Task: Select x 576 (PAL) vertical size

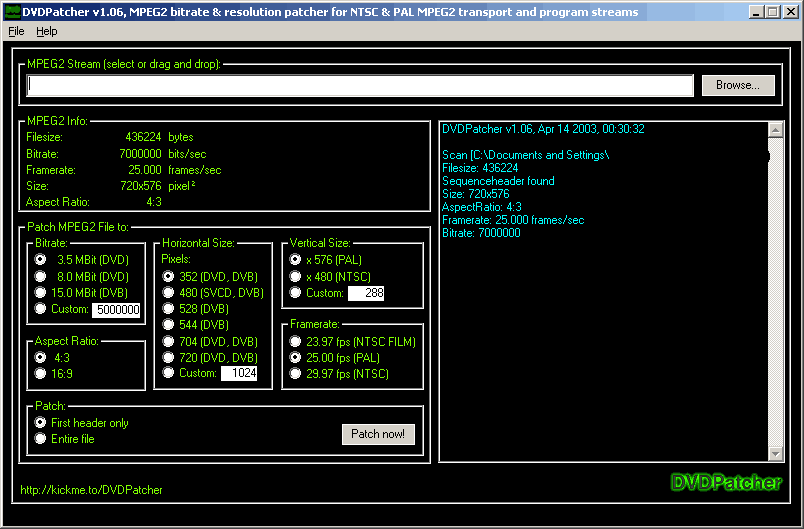Action: click(295, 260)
